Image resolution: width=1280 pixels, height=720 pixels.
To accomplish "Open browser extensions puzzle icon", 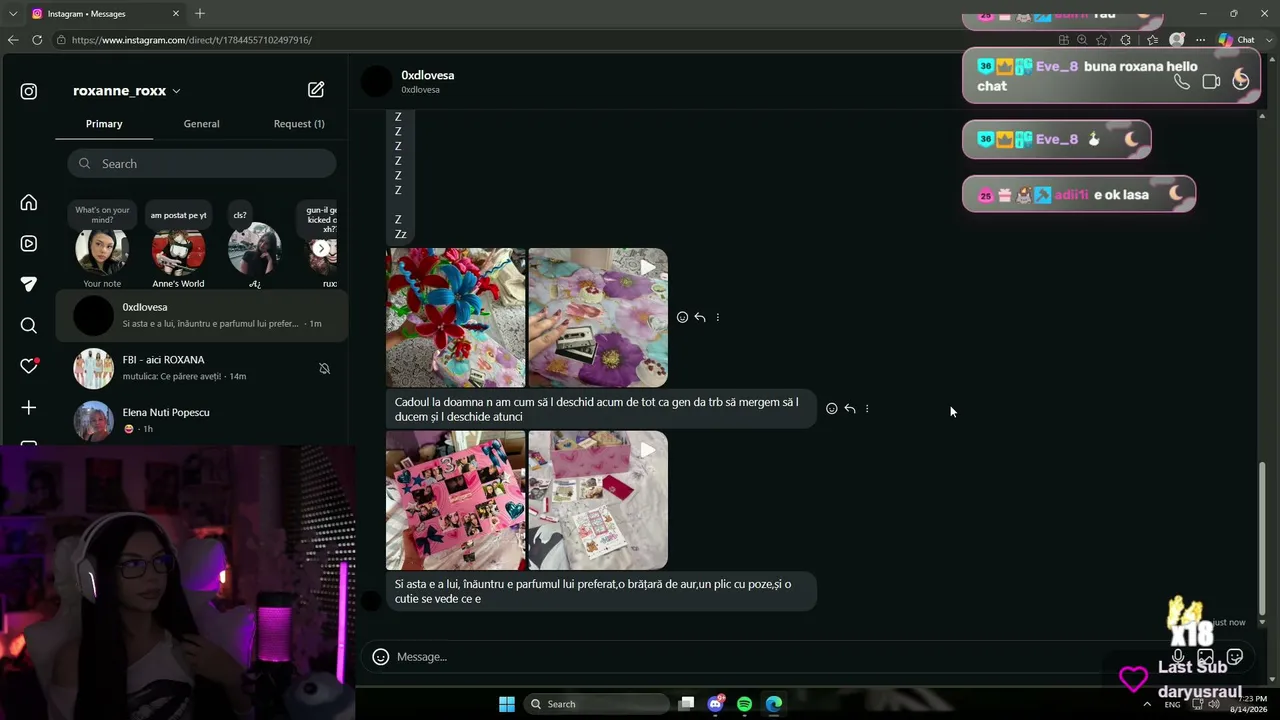I will [x=1126, y=40].
